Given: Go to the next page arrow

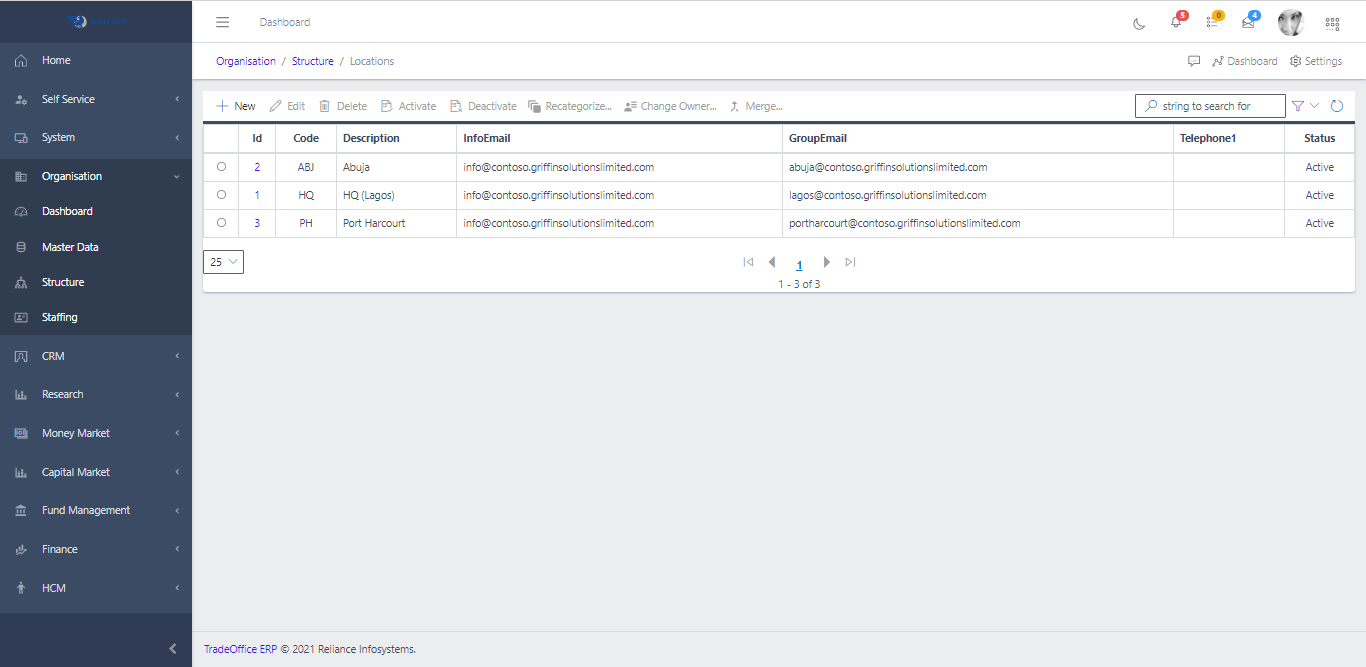Looking at the screenshot, I should pos(826,262).
